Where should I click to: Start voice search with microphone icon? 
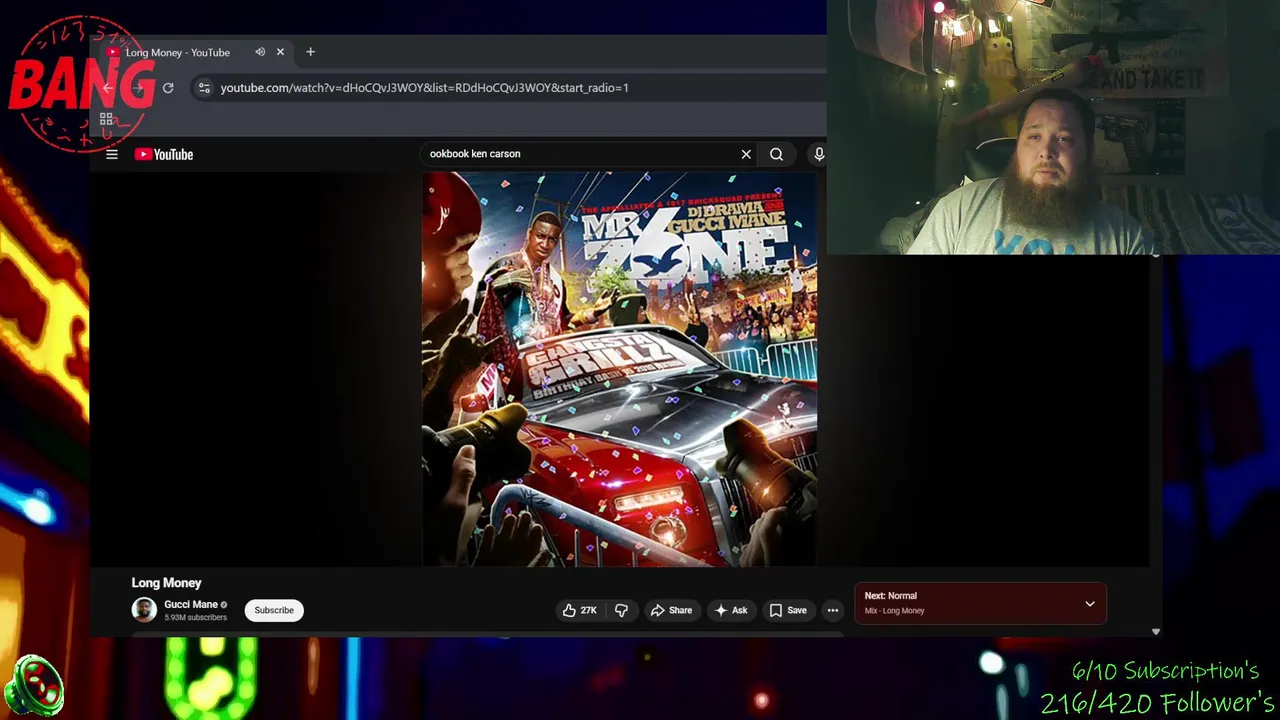click(x=819, y=154)
